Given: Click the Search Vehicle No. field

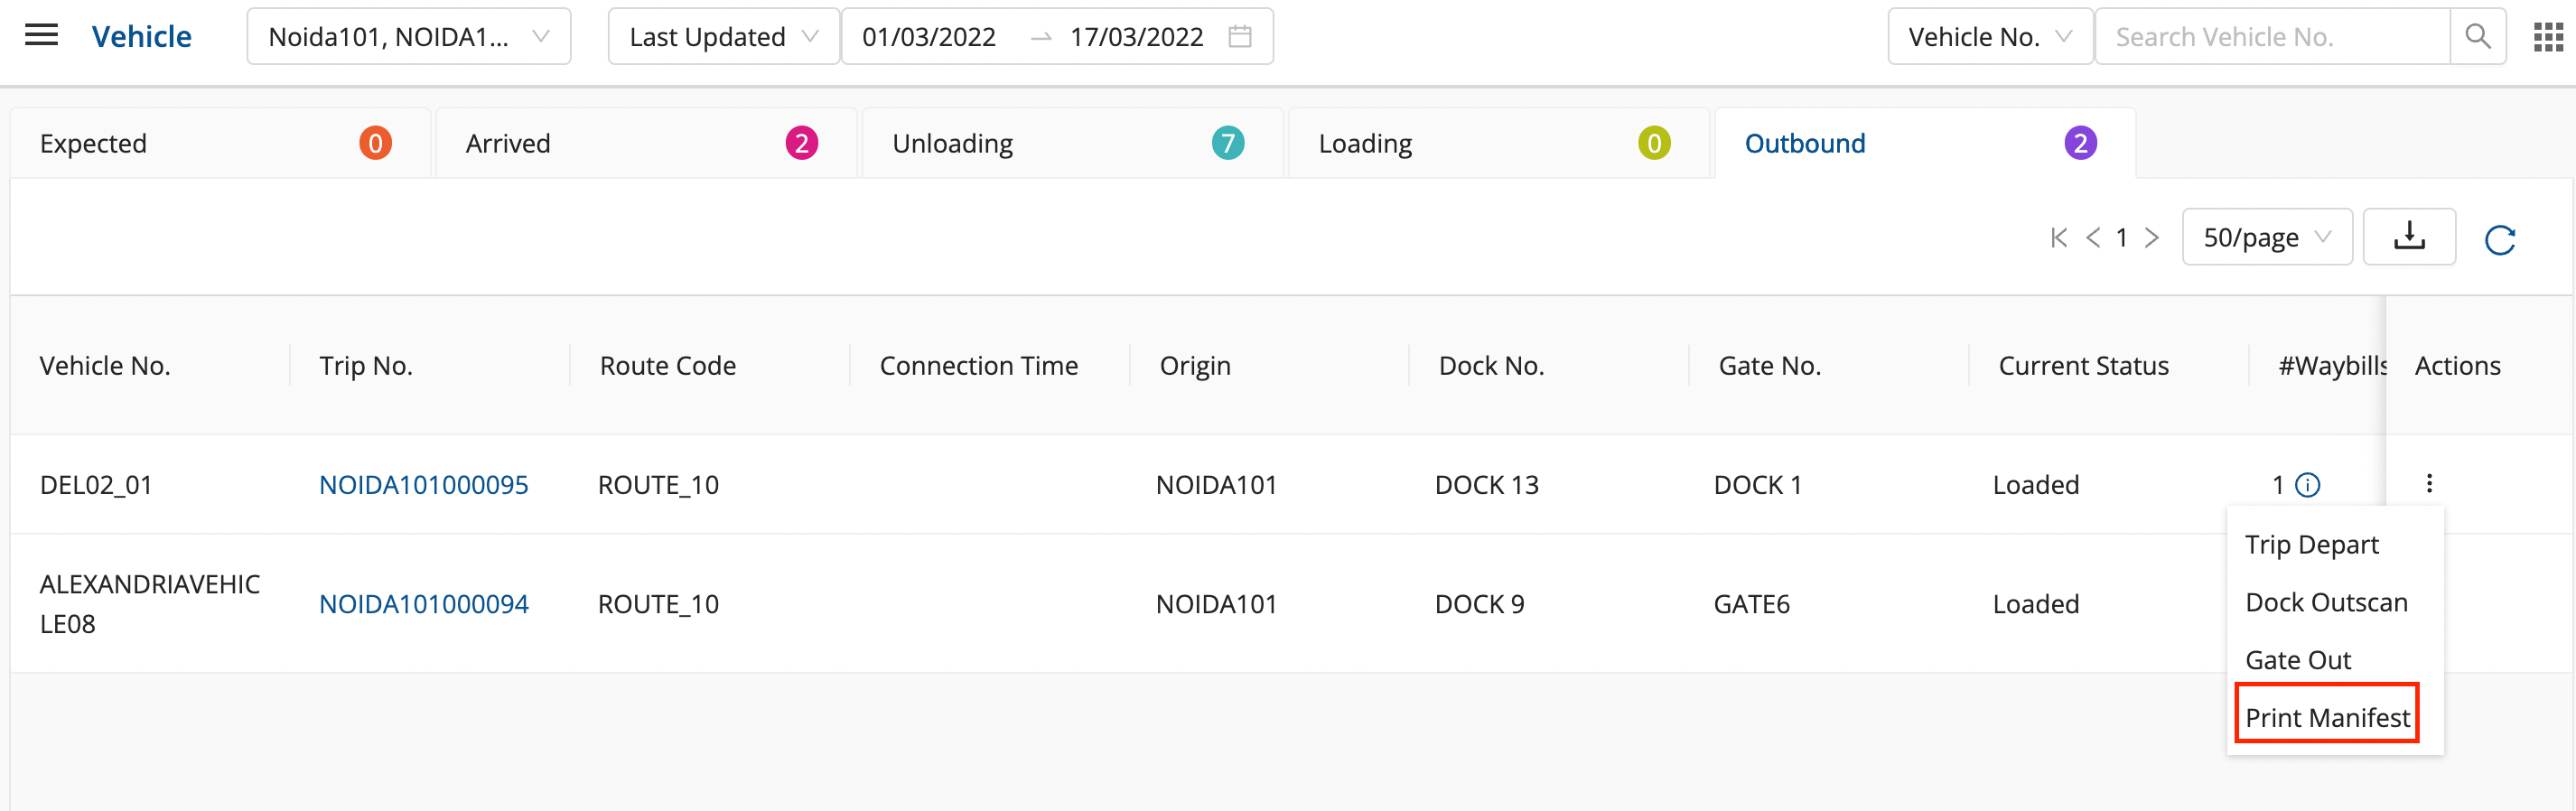Looking at the screenshot, I should click(2270, 37).
